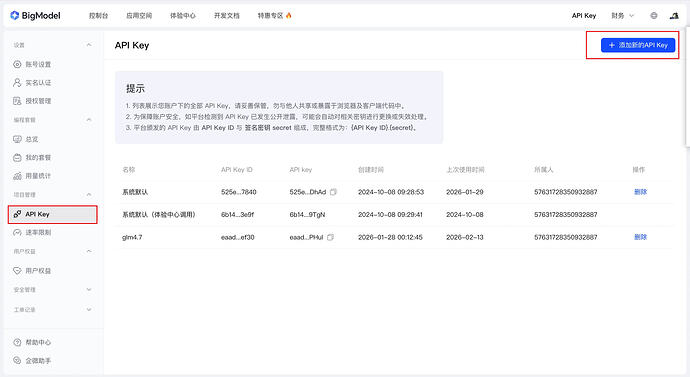
Task: Click the BigModel logo
Action: pos(35,15)
